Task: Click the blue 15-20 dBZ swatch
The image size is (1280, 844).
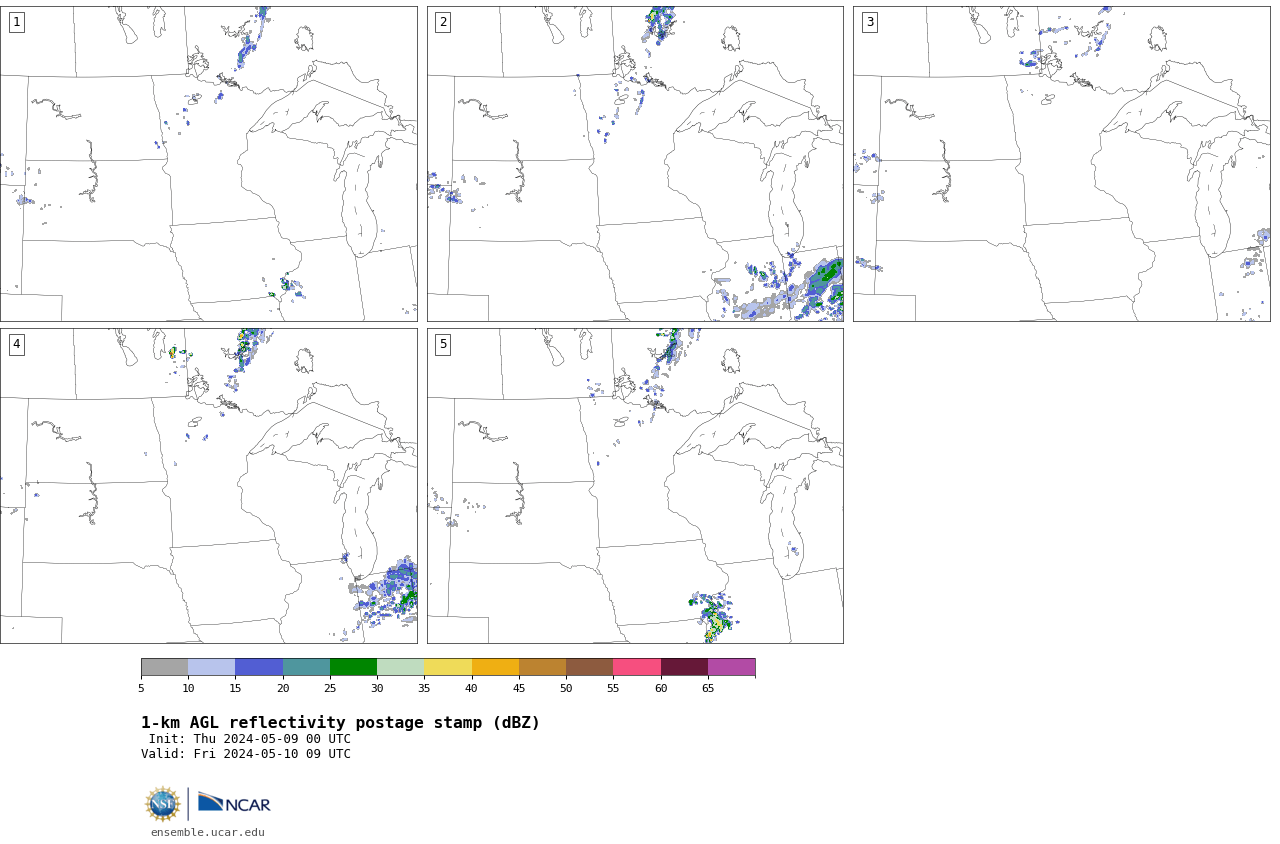Action: click(x=259, y=667)
